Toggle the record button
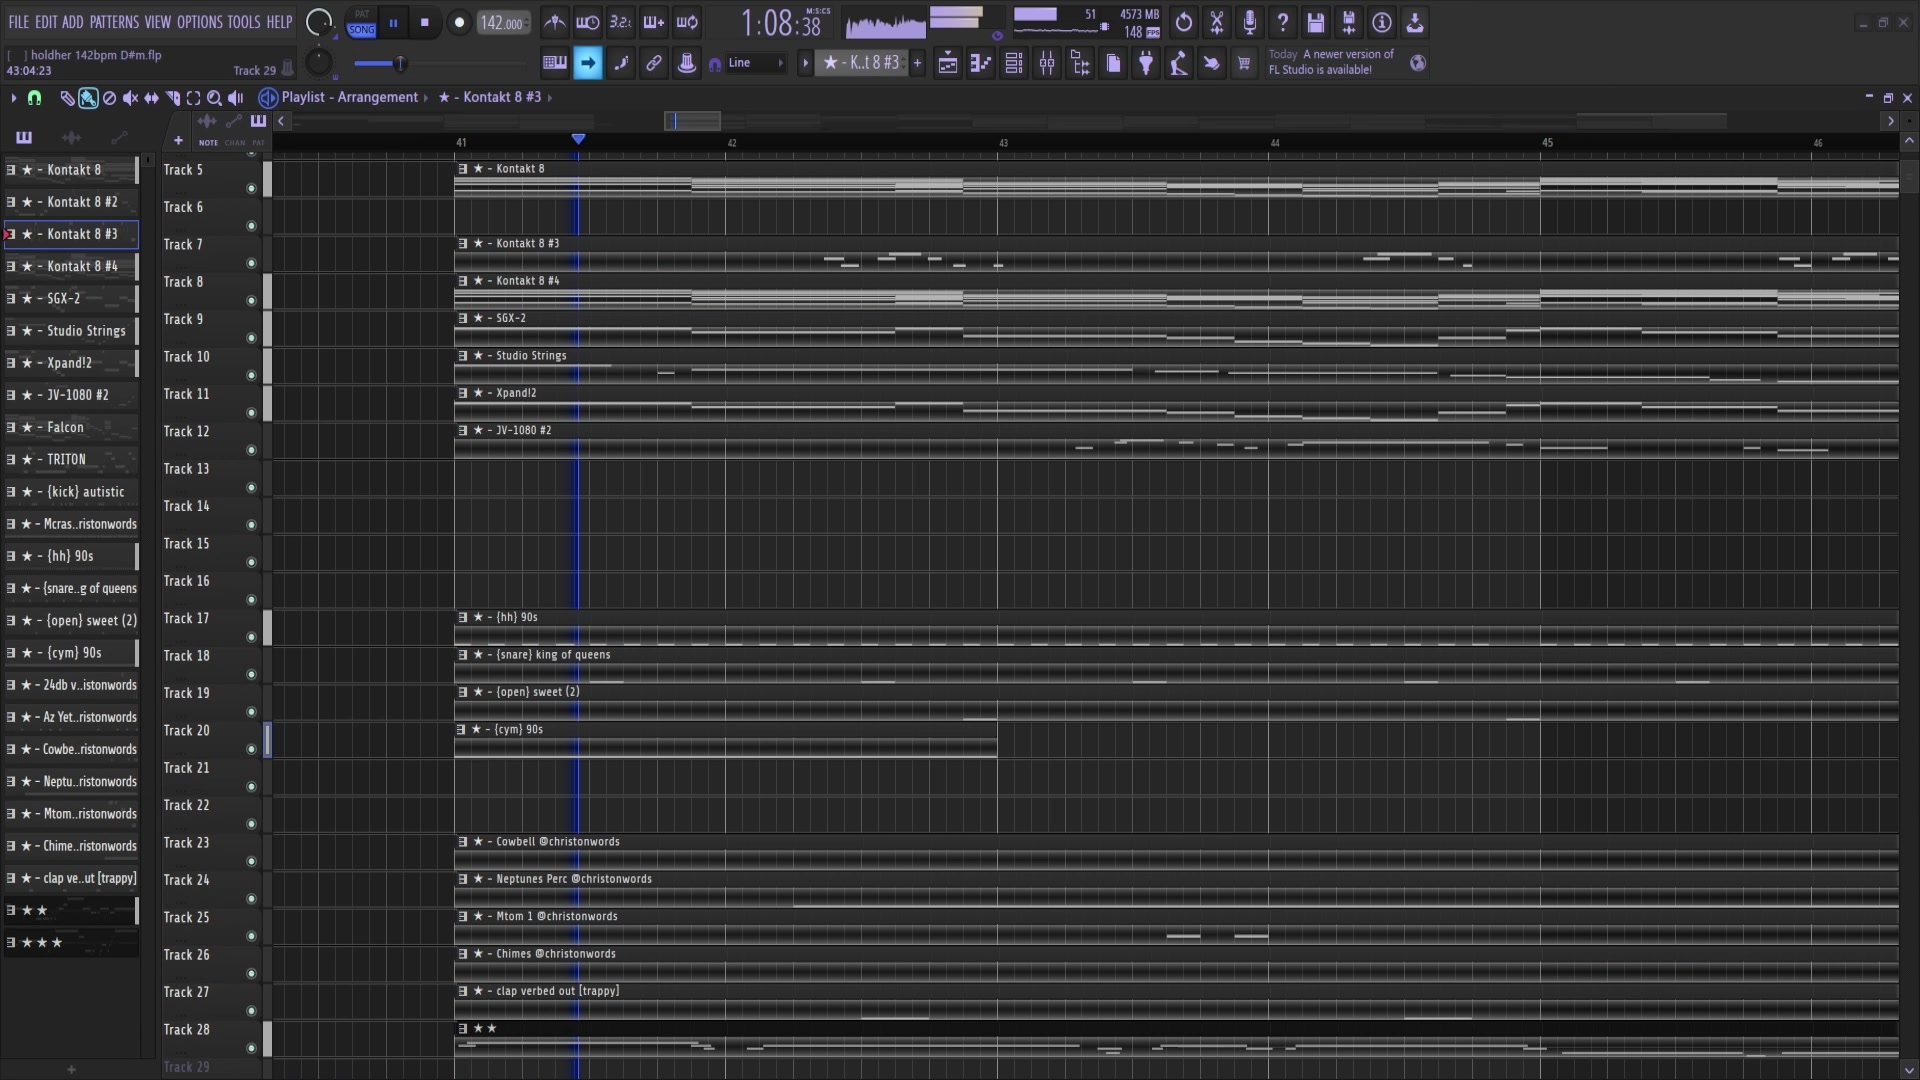The height and width of the screenshot is (1080, 1920). point(459,22)
